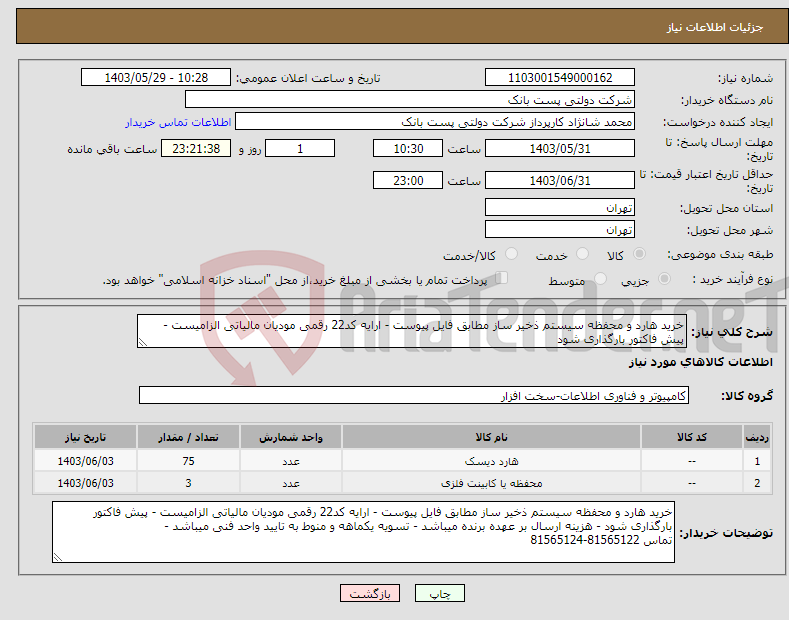Click the اطلاعات کالاهای مورد نیاز section heading
This screenshot has height=620, width=789.
[700, 362]
